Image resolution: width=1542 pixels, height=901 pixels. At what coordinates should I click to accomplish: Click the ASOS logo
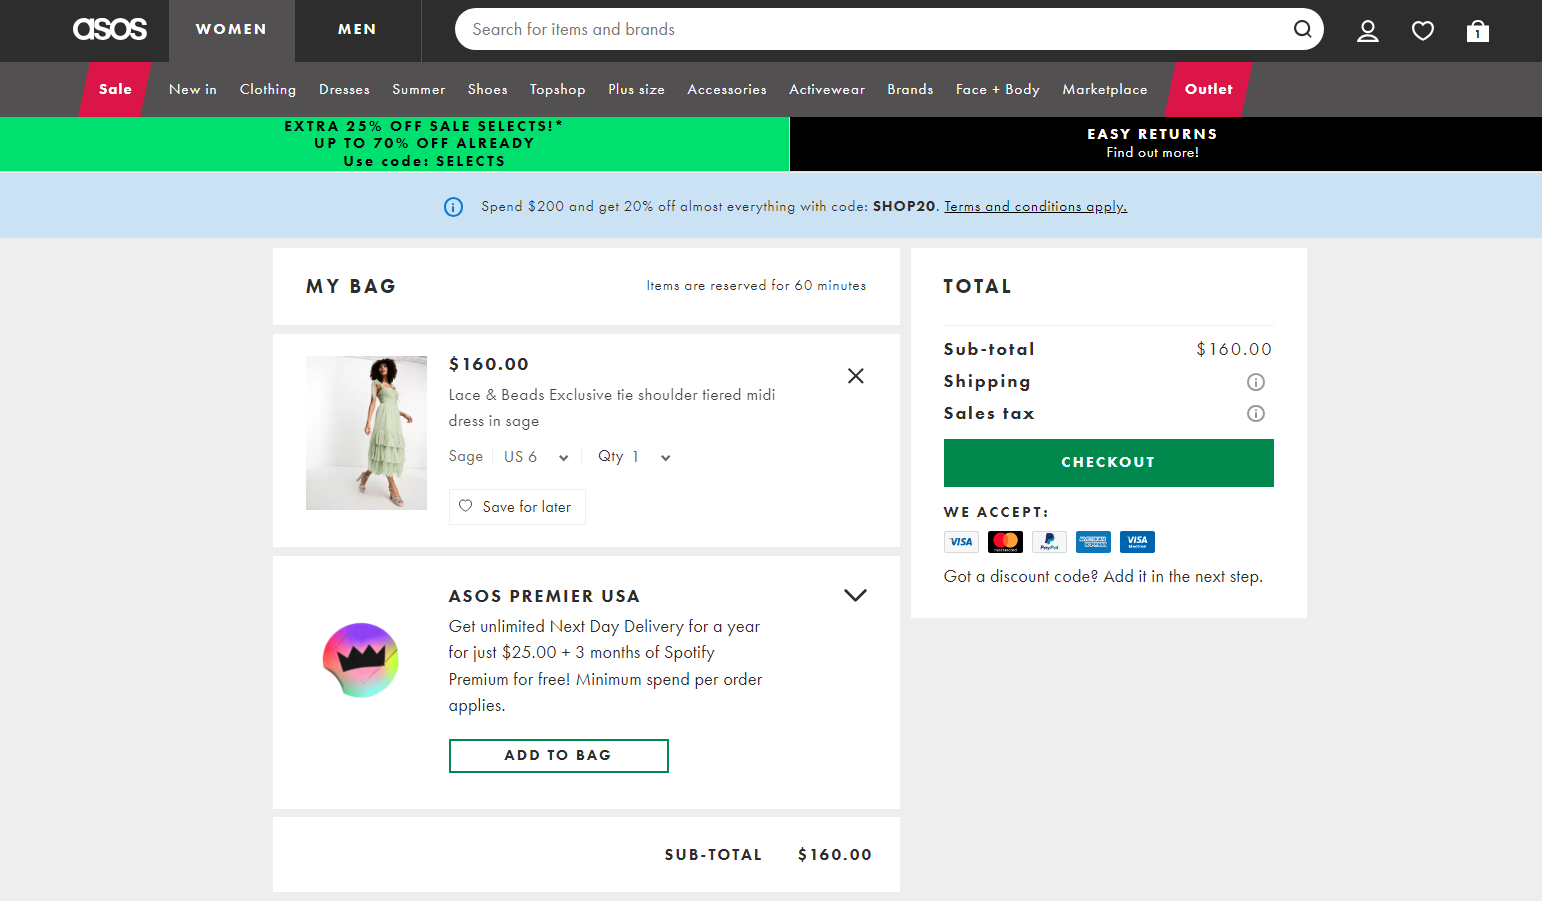click(110, 29)
